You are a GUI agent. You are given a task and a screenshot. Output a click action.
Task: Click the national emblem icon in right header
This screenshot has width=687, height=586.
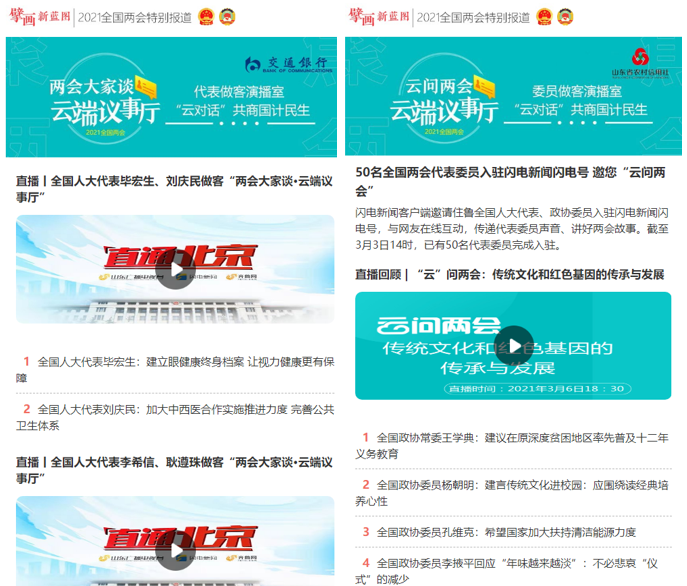click(544, 17)
